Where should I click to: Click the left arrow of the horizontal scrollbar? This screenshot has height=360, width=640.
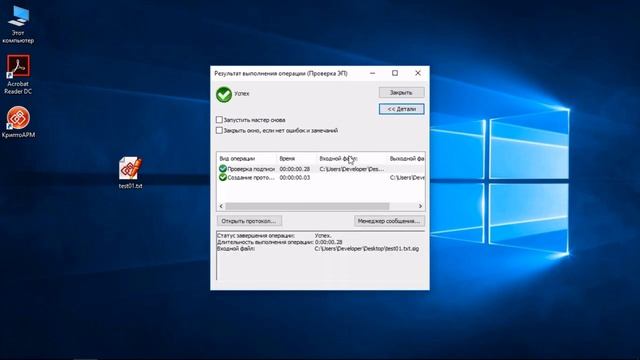[x=222, y=206]
